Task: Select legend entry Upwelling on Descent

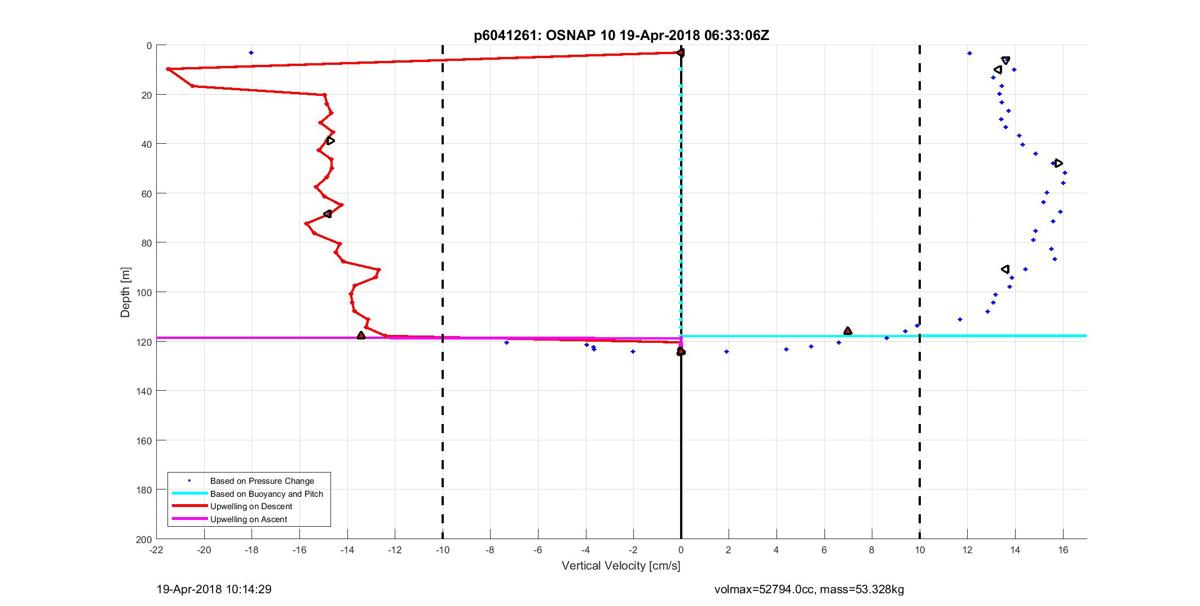Action: point(251,507)
